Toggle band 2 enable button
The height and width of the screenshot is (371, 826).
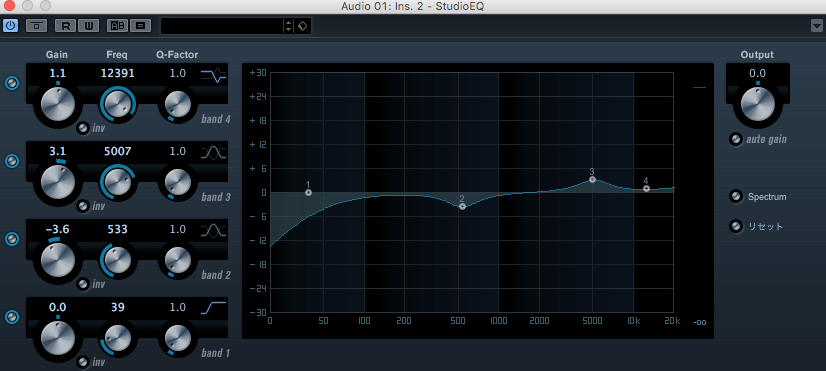[x=12, y=239]
